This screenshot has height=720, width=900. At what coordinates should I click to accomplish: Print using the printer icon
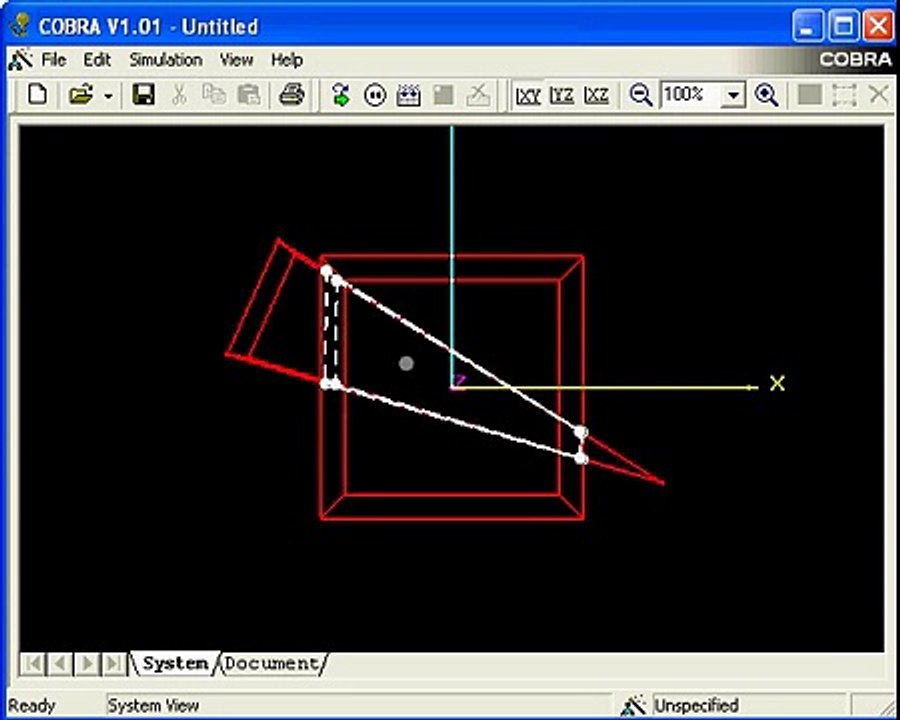[x=292, y=94]
